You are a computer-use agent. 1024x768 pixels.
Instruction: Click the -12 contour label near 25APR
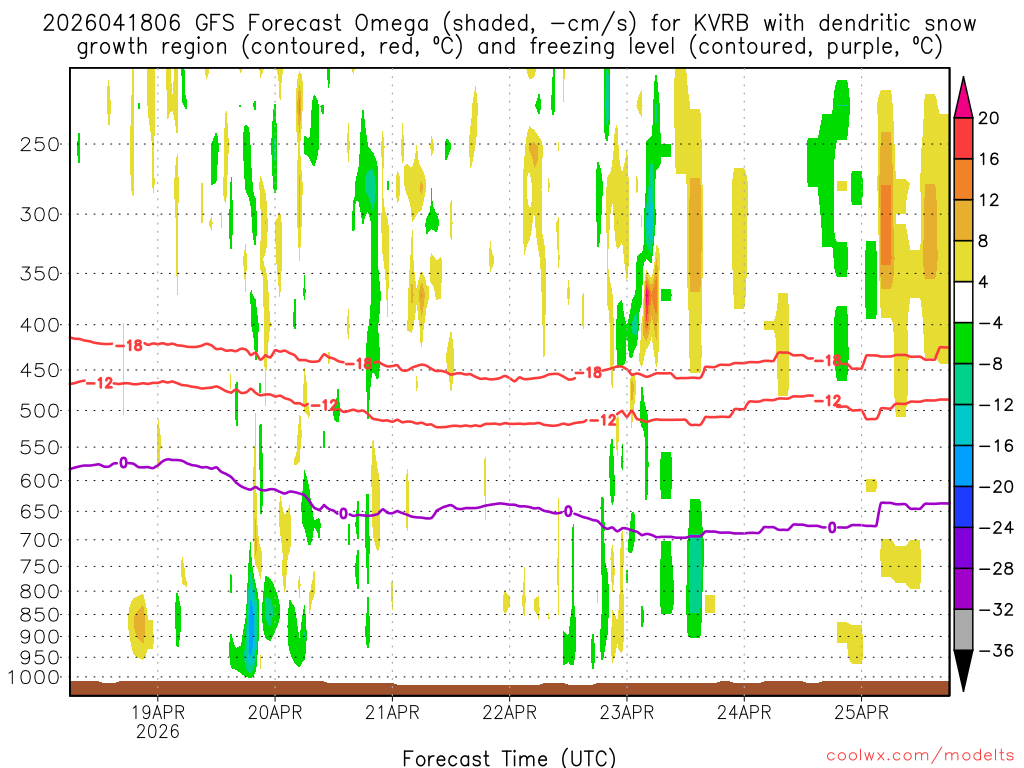pyautogui.click(x=827, y=400)
